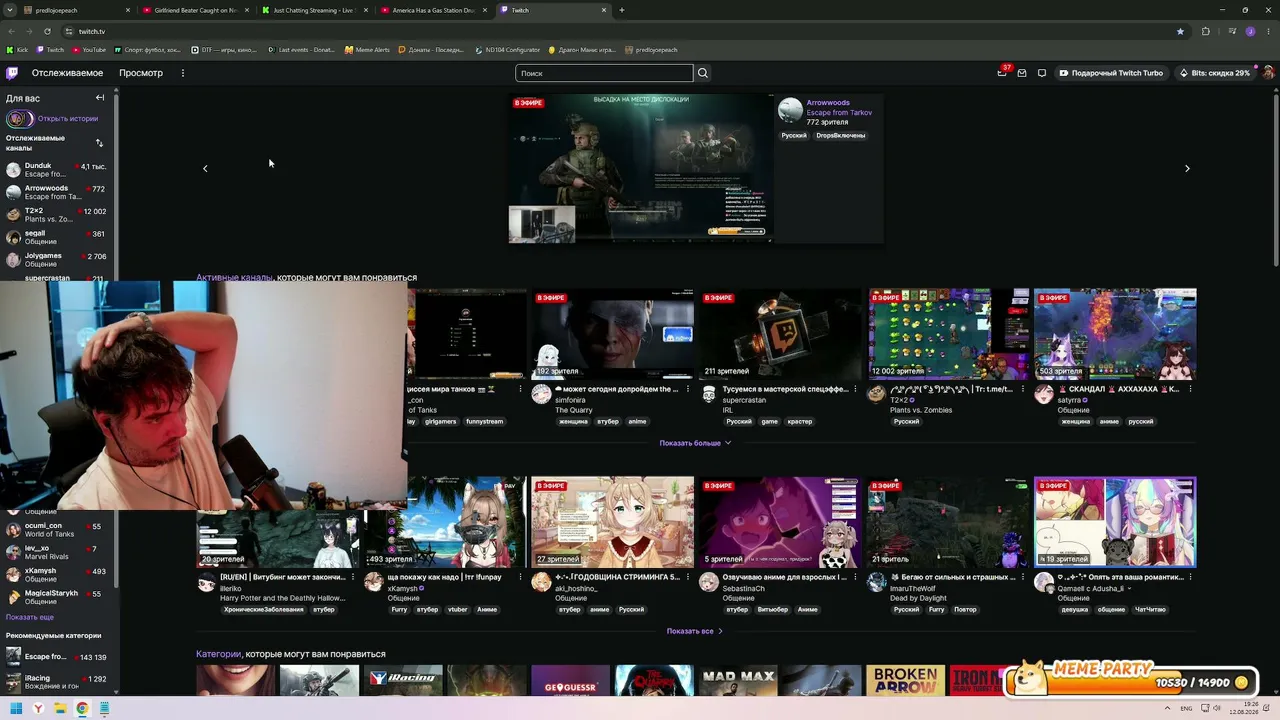
Task: Open aki_hoshino_ channel avatar
Action: coord(541,582)
